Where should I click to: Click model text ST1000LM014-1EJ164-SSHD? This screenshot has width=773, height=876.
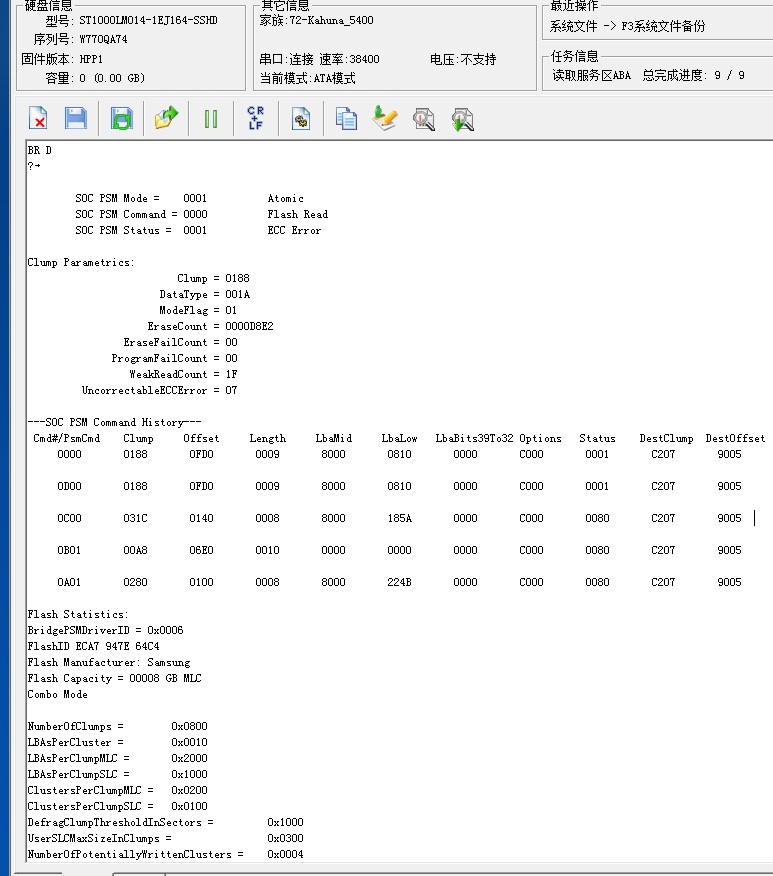click(148, 21)
